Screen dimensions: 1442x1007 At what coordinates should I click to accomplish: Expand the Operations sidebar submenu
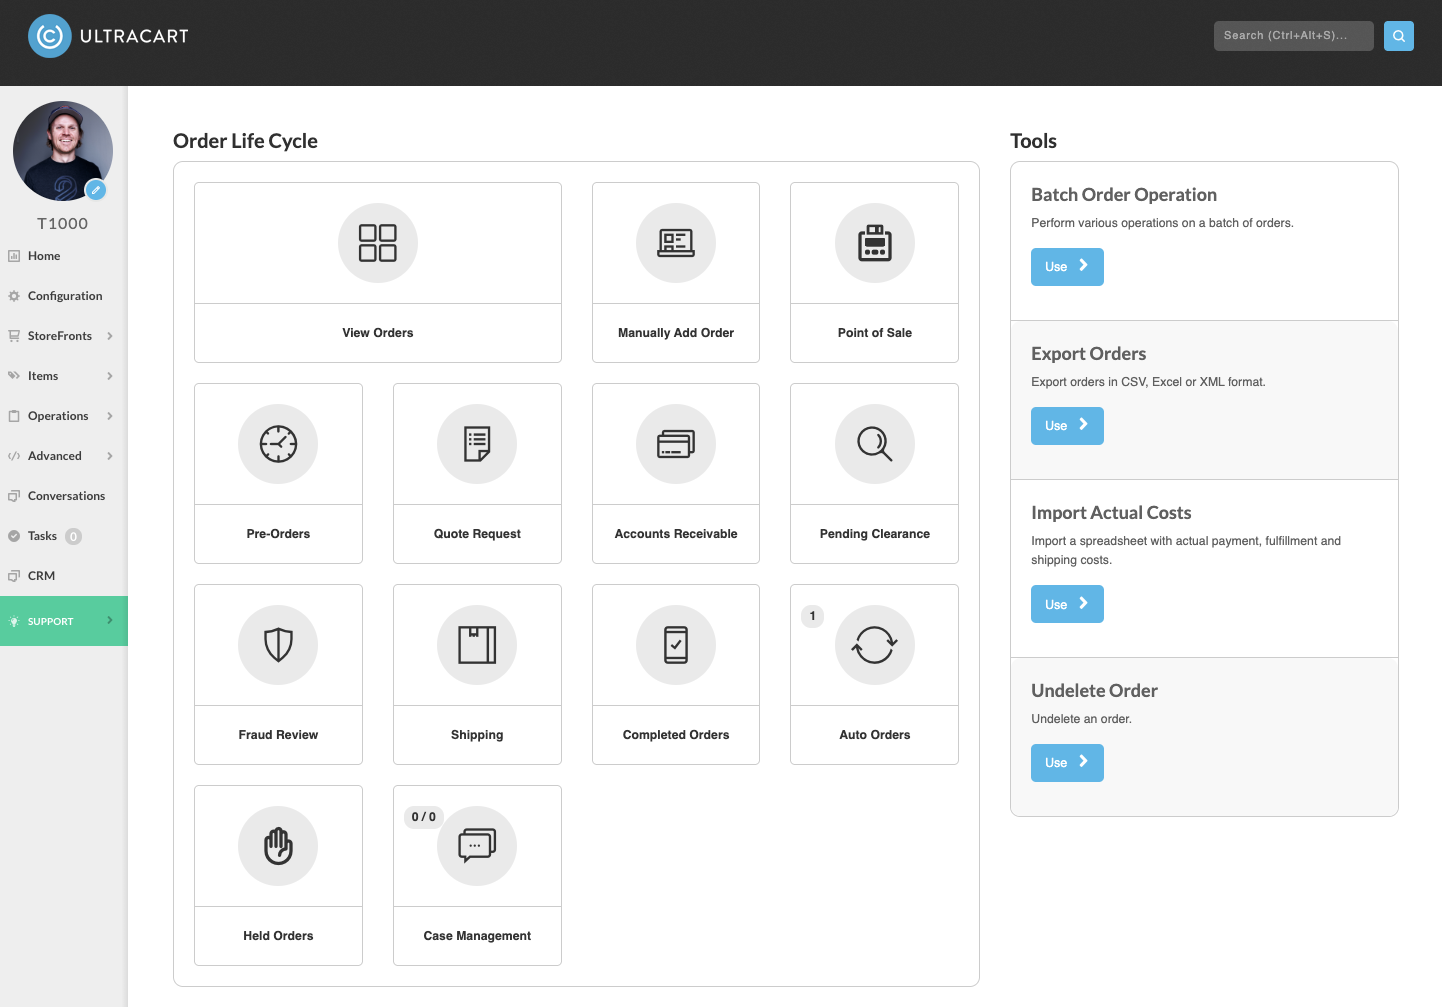click(x=60, y=416)
